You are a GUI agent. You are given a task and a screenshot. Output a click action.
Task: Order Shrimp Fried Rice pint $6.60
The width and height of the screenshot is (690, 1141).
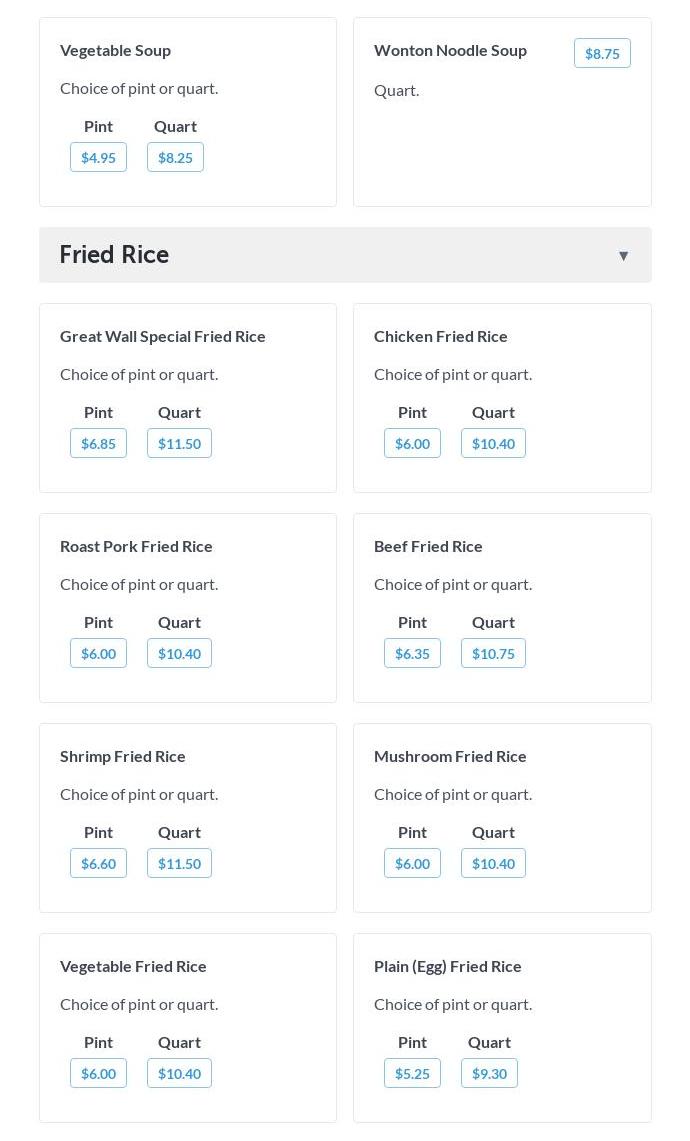click(98, 864)
